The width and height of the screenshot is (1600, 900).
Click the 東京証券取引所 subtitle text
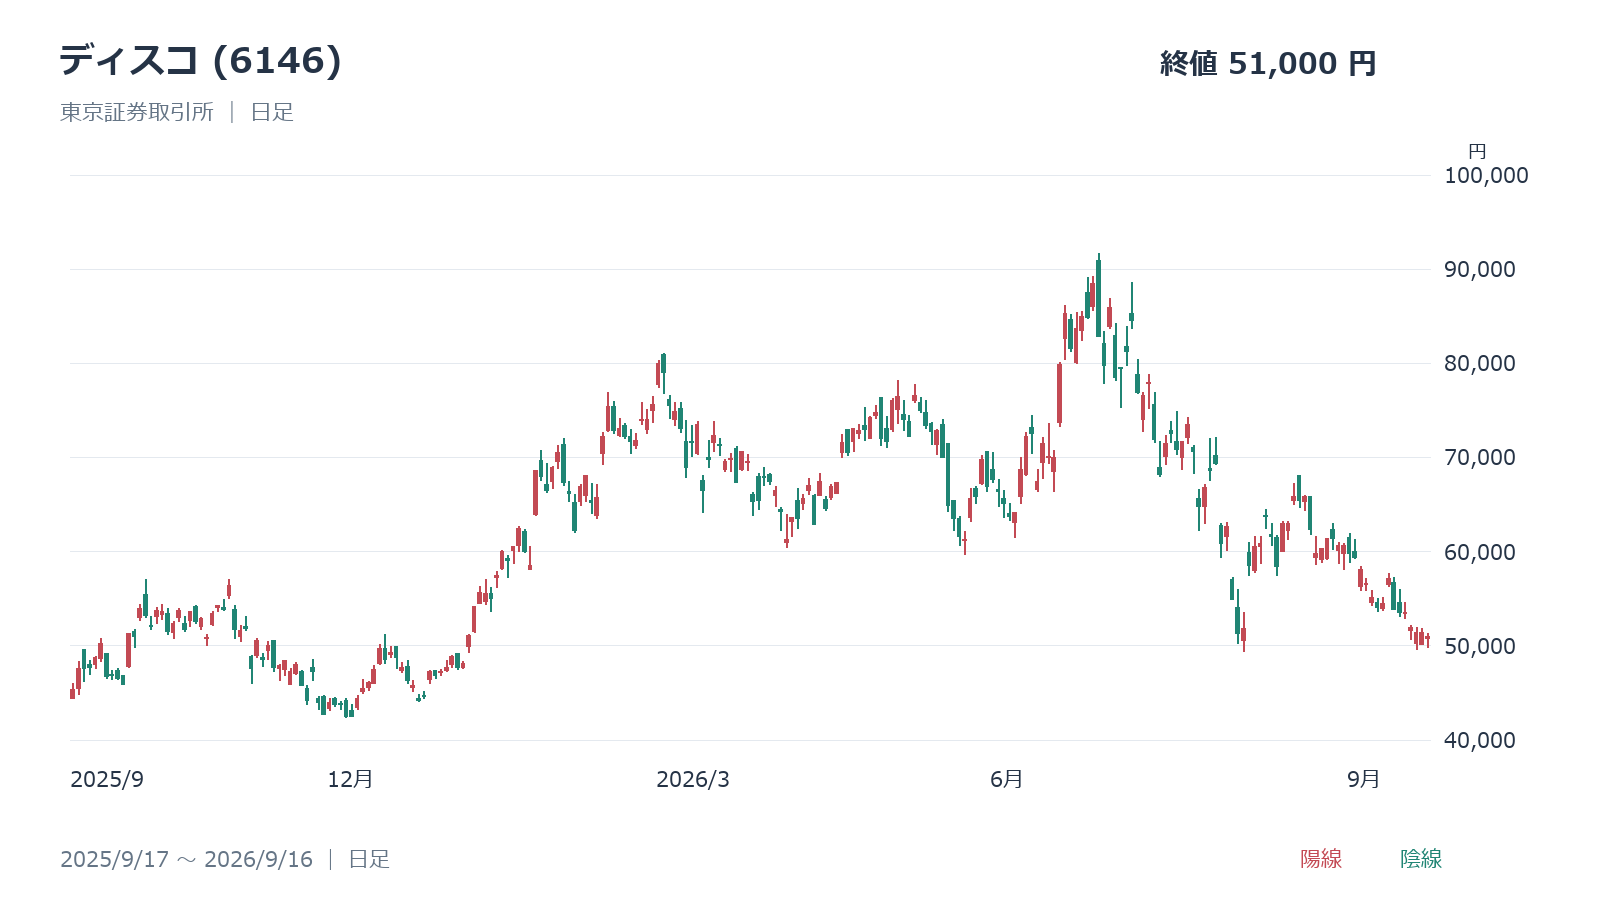(137, 112)
